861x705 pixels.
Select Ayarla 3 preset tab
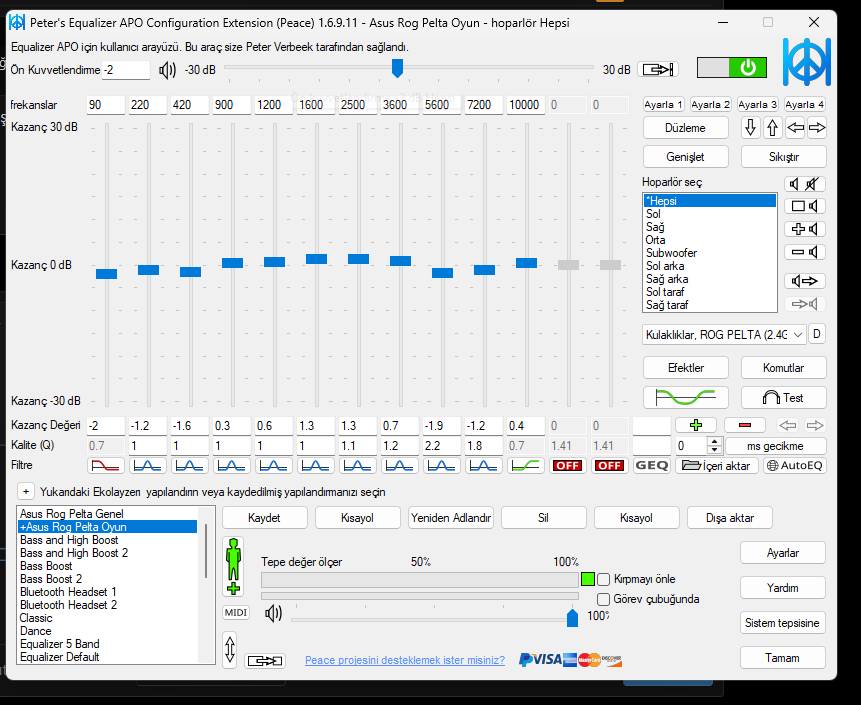click(x=757, y=104)
